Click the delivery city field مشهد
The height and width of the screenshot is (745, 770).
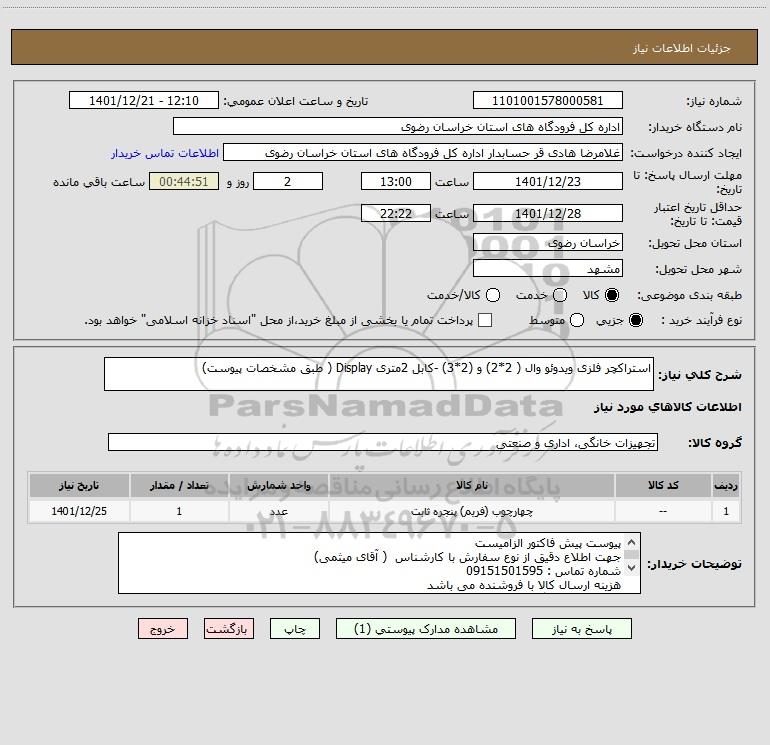point(548,268)
